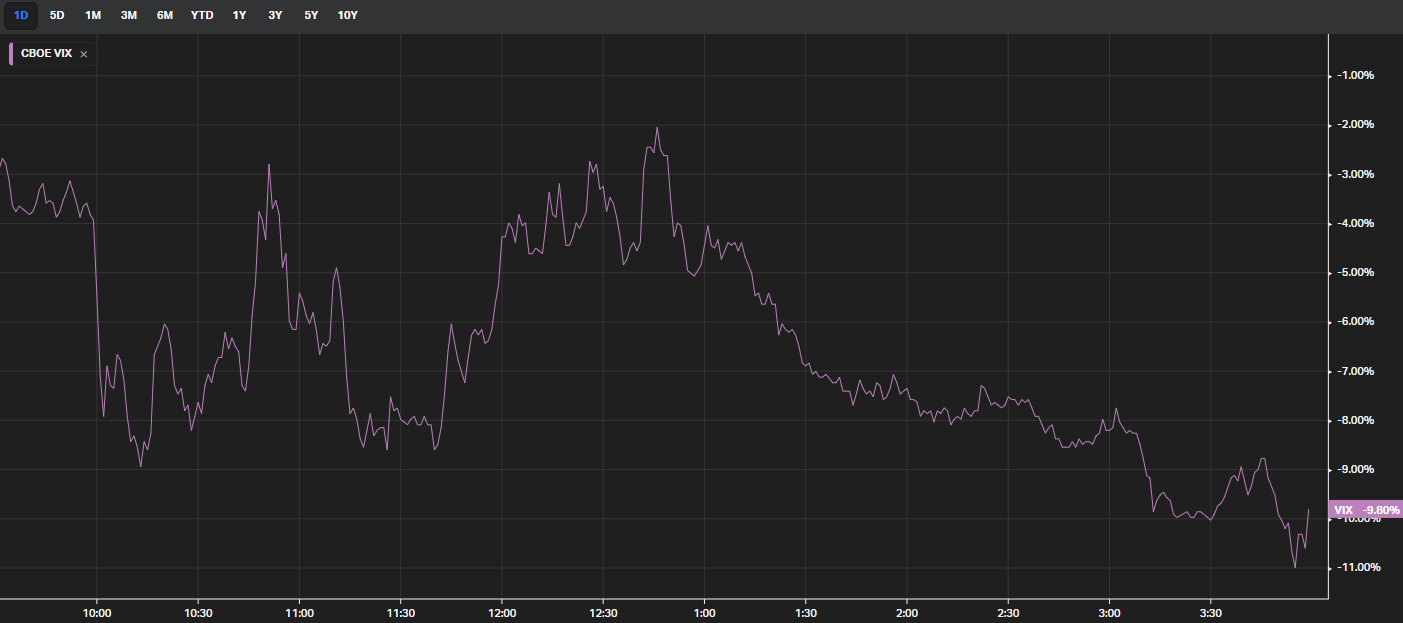
Task: Switch to the 1Y range
Action: (x=239, y=15)
